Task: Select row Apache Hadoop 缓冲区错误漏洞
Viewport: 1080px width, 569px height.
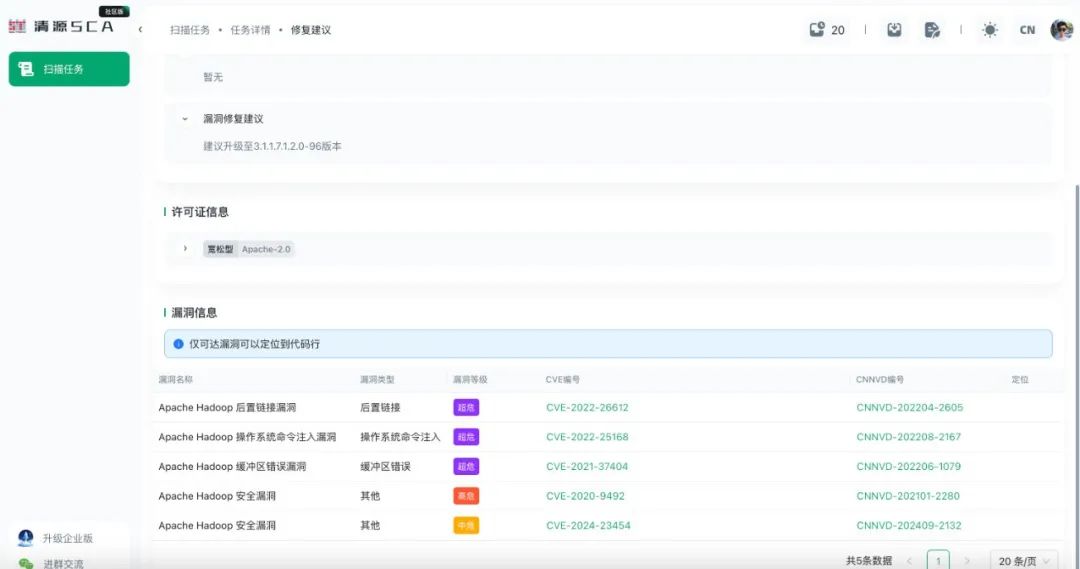Action: (606, 466)
